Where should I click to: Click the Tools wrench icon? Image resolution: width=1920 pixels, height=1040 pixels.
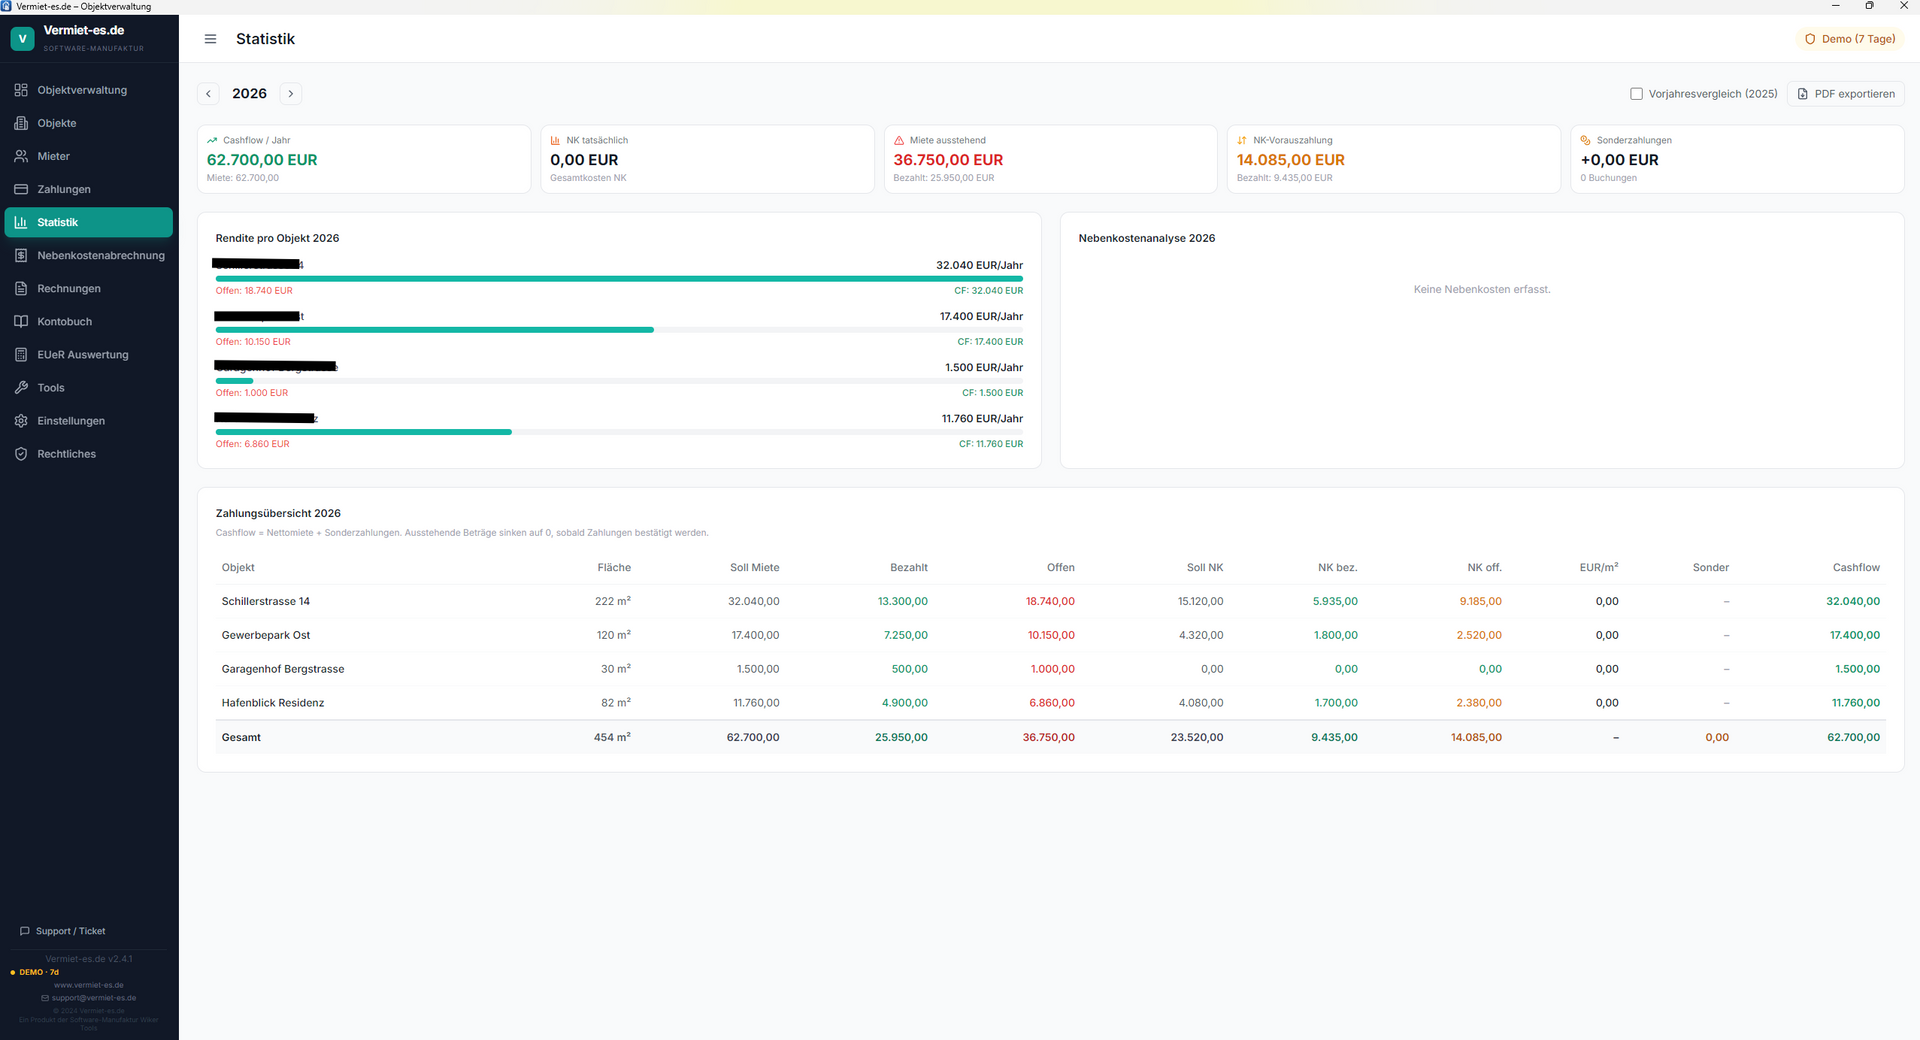21,387
